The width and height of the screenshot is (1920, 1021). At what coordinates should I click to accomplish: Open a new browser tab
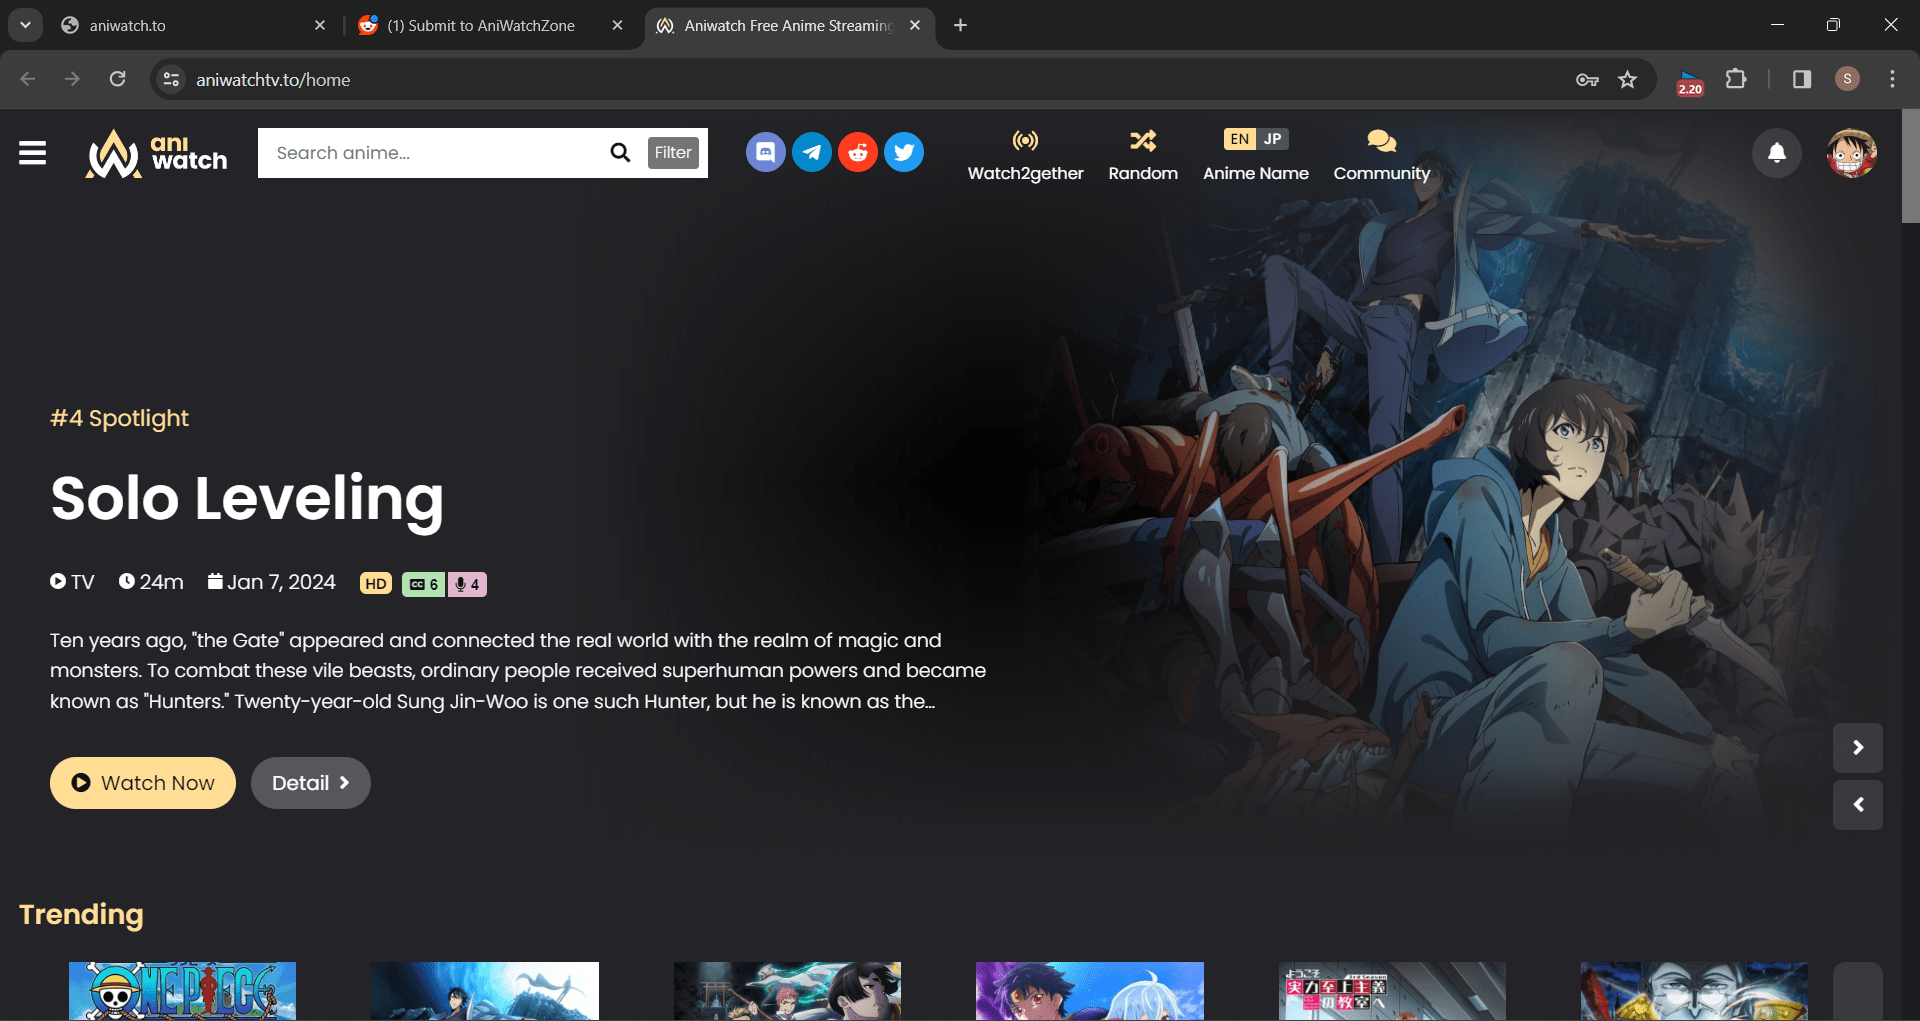(960, 25)
